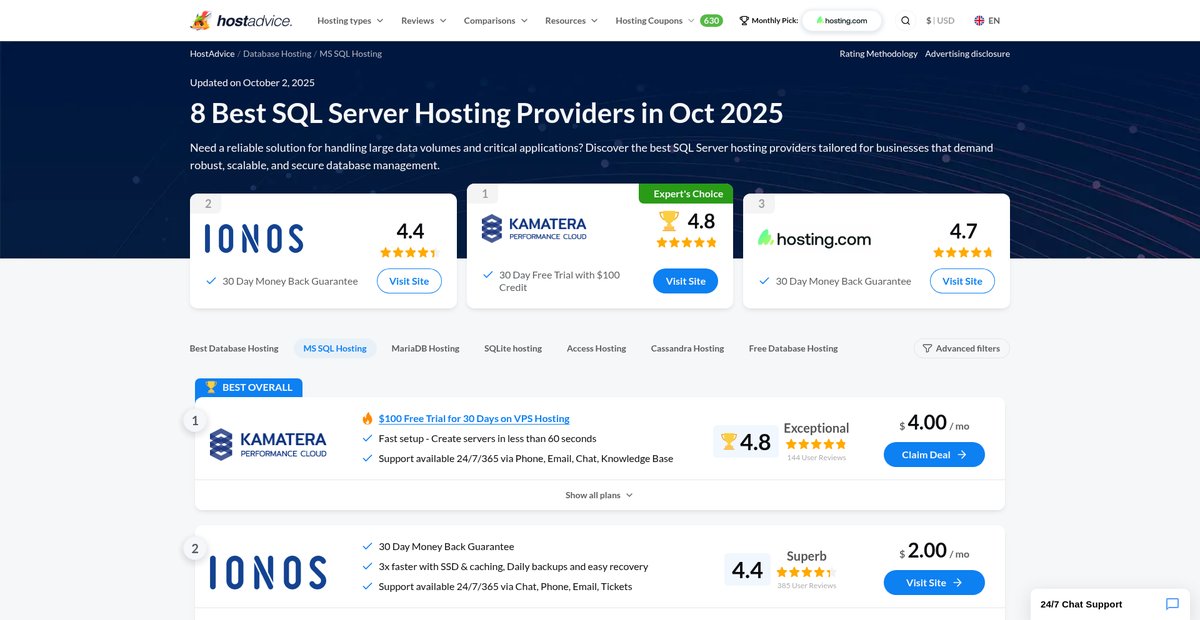The height and width of the screenshot is (620, 1200).
Task: Click the "$4.00 / mo" Kamatera price
Action: pyautogui.click(x=934, y=423)
